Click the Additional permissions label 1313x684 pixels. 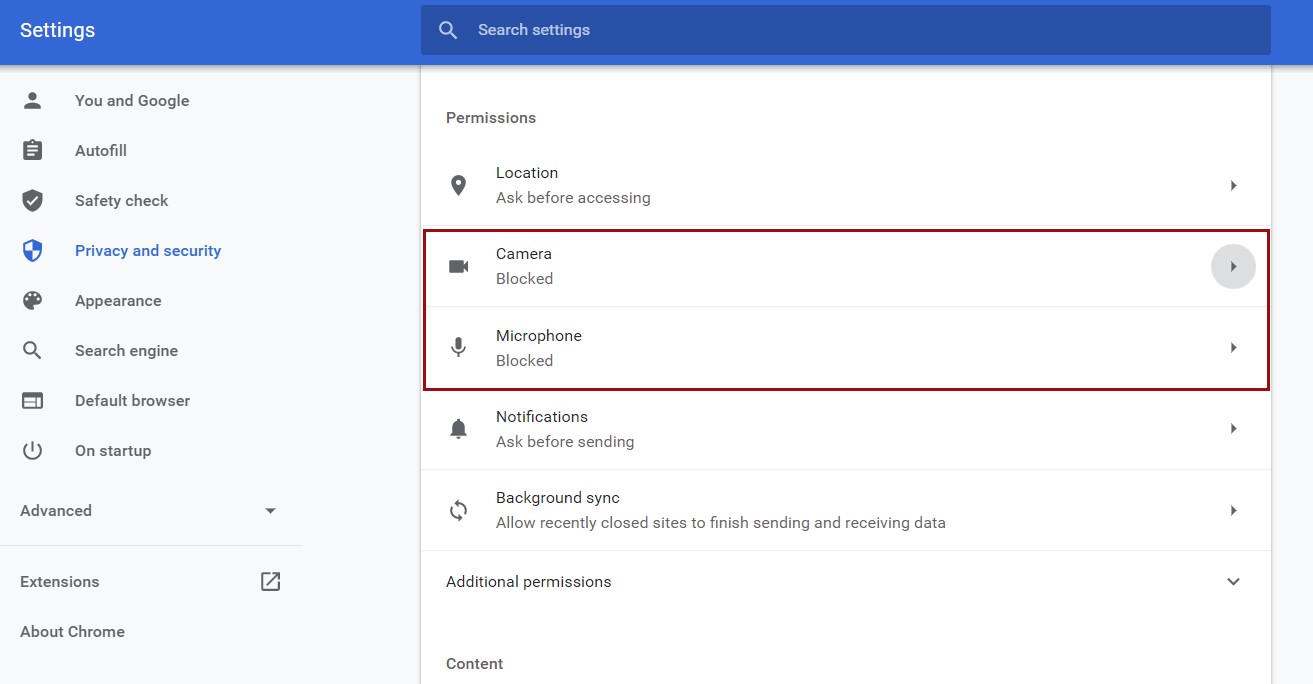click(528, 581)
